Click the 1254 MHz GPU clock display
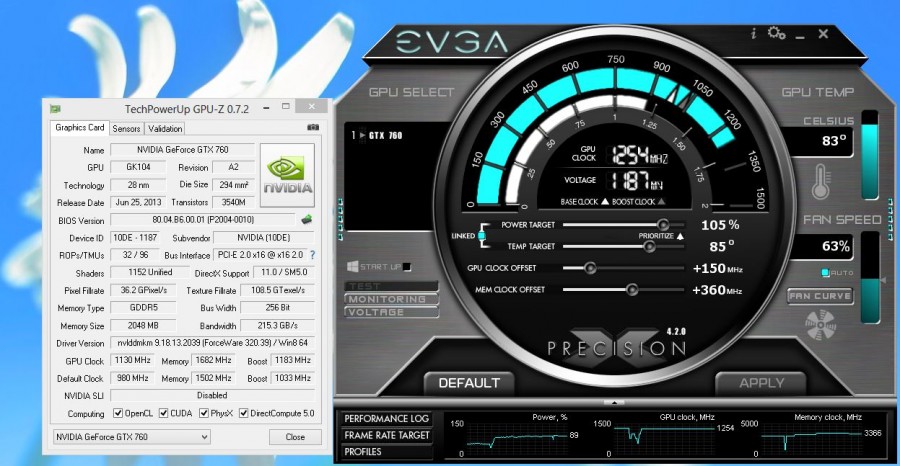The image size is (900, 466). point(640,155)
